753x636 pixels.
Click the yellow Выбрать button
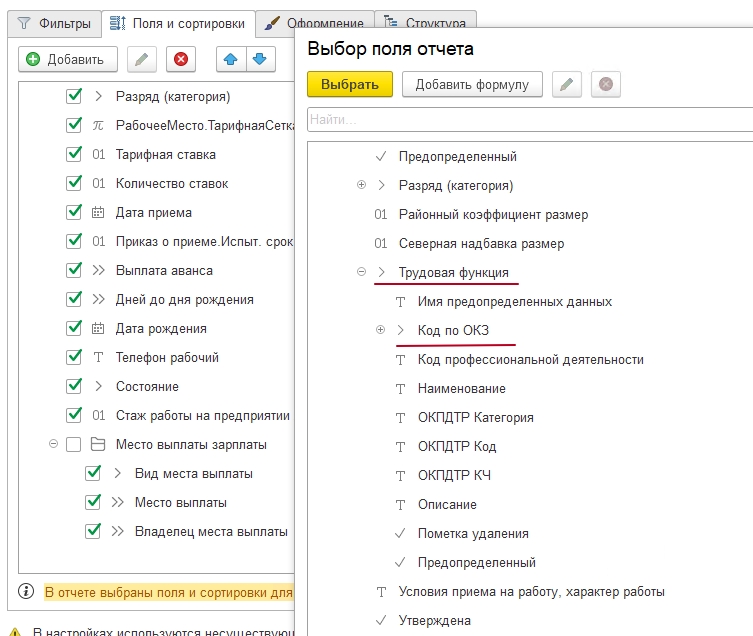(x=350, y=84)
